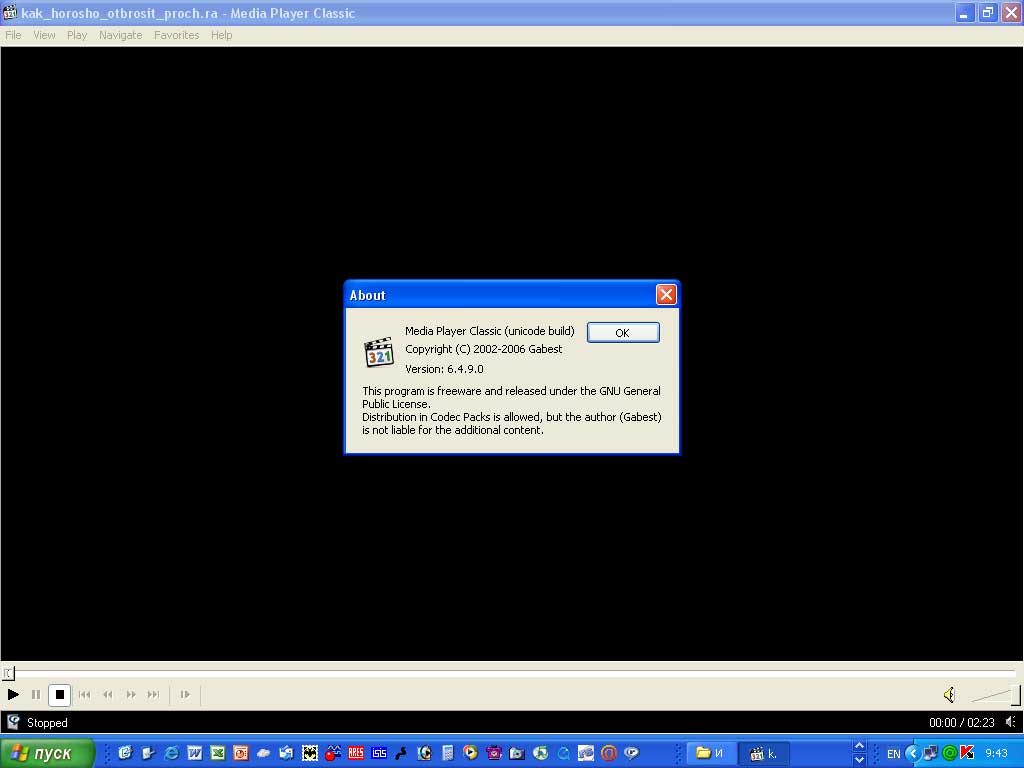Restore down the Media Player Classic window

987,13
